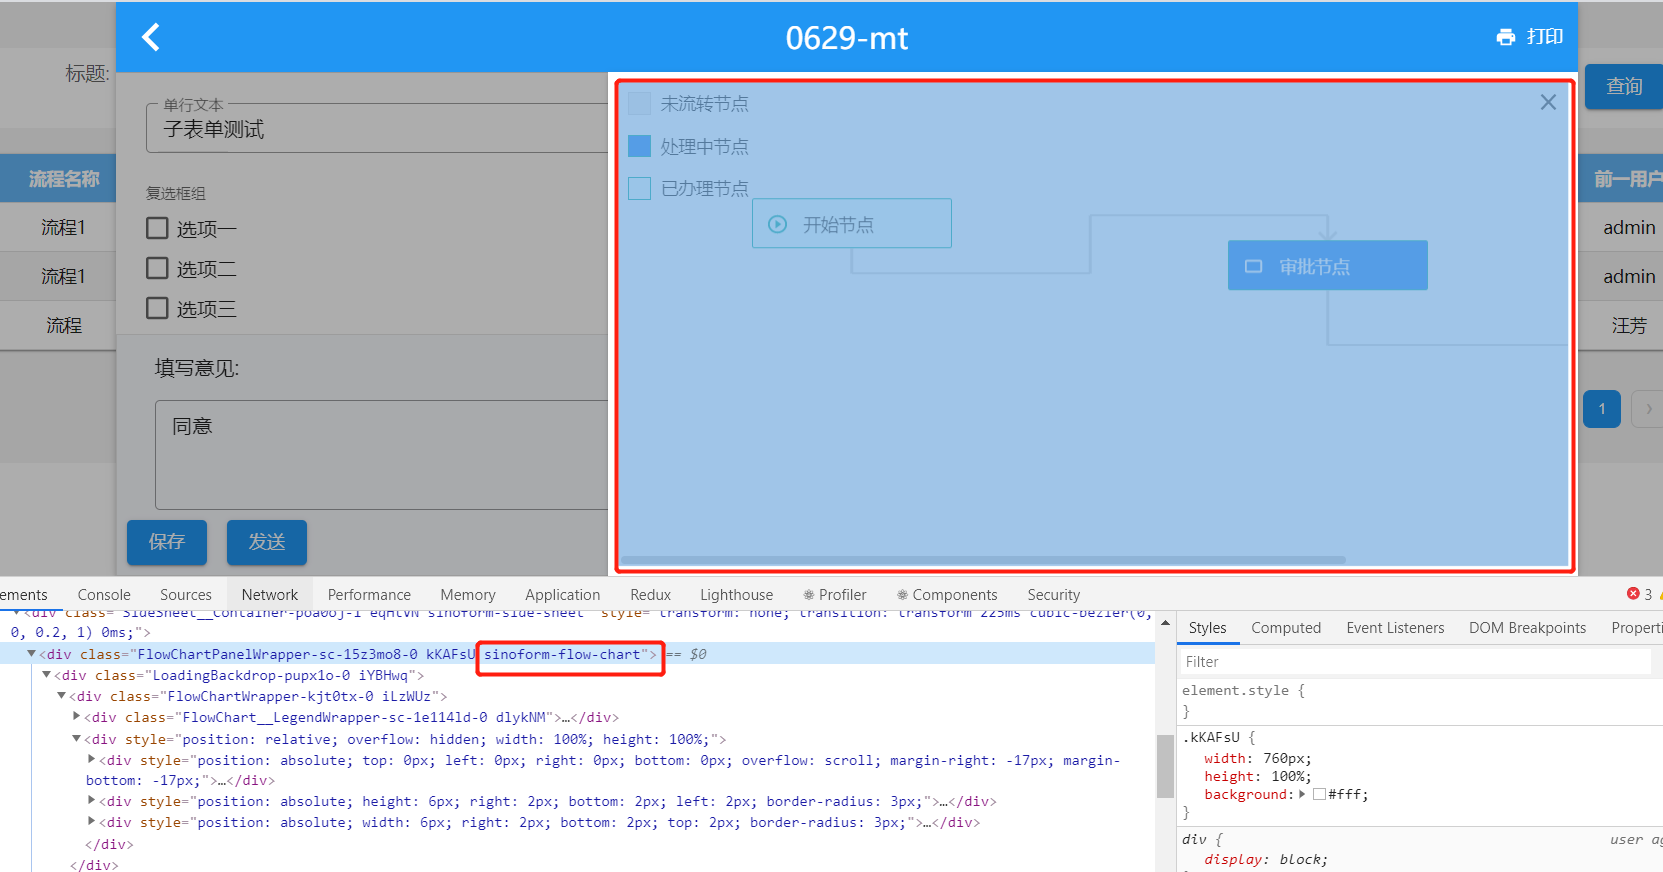Focus the 填写意见 textarea

coord(381,455)
